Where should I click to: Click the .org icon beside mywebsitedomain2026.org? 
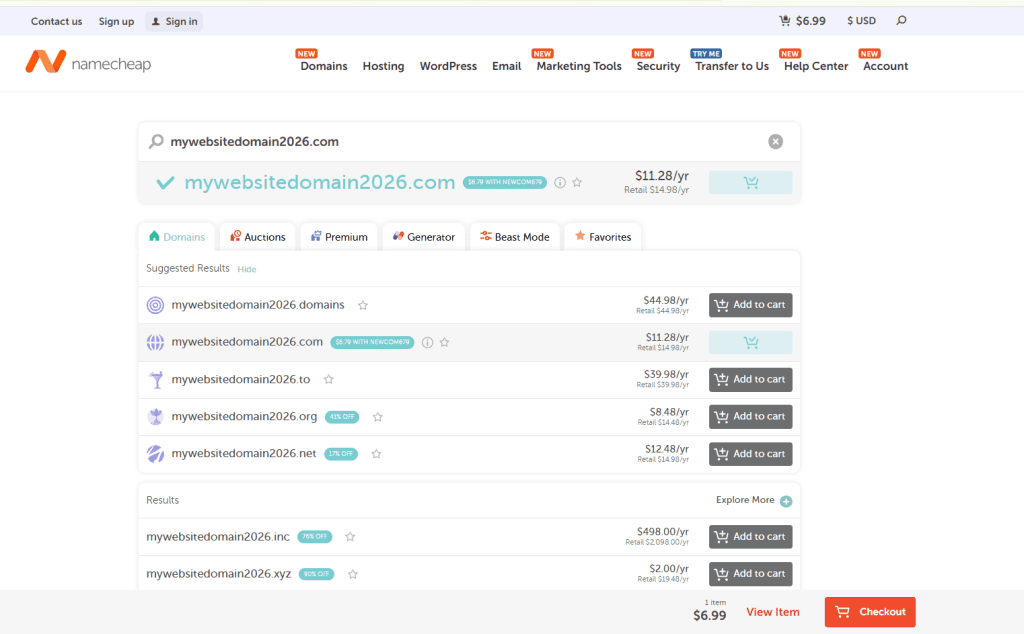[x=155, y=417]
